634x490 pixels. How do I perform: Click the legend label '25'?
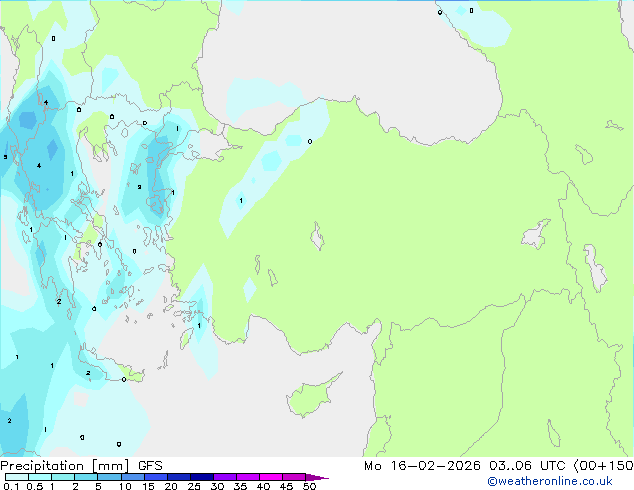tap(194, 486)
